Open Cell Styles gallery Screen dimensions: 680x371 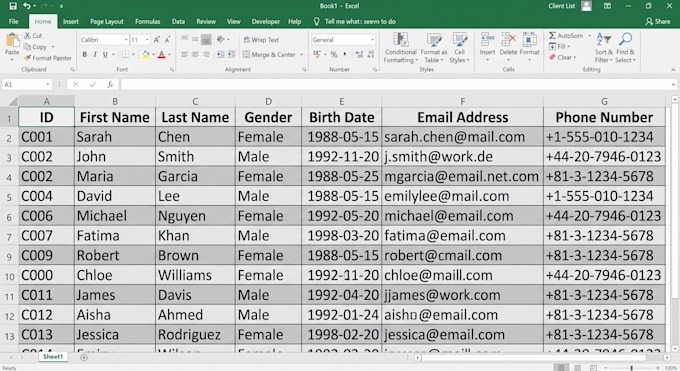459,48
